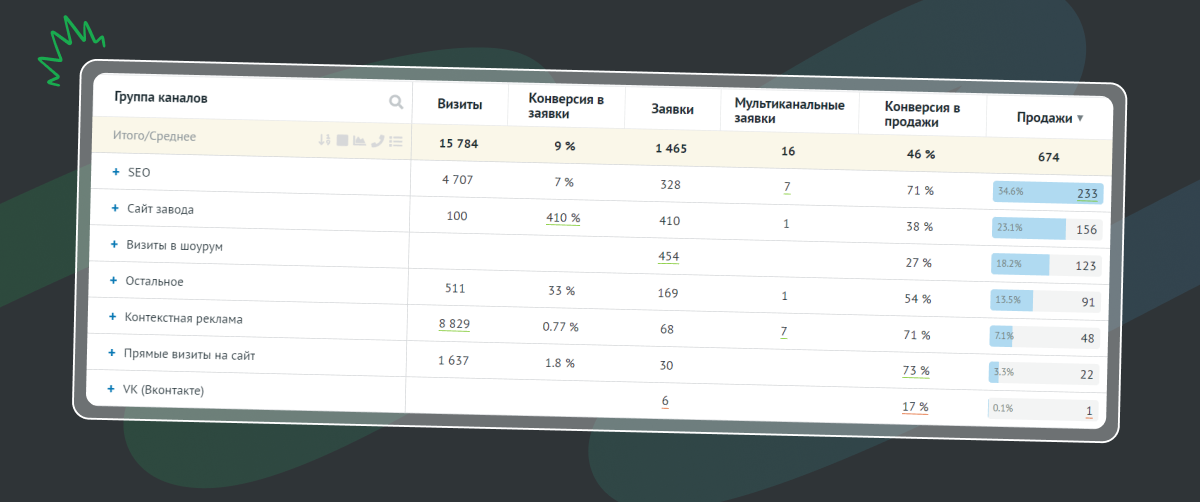Click the numeric sort icon in Итого row

[324, 140]
